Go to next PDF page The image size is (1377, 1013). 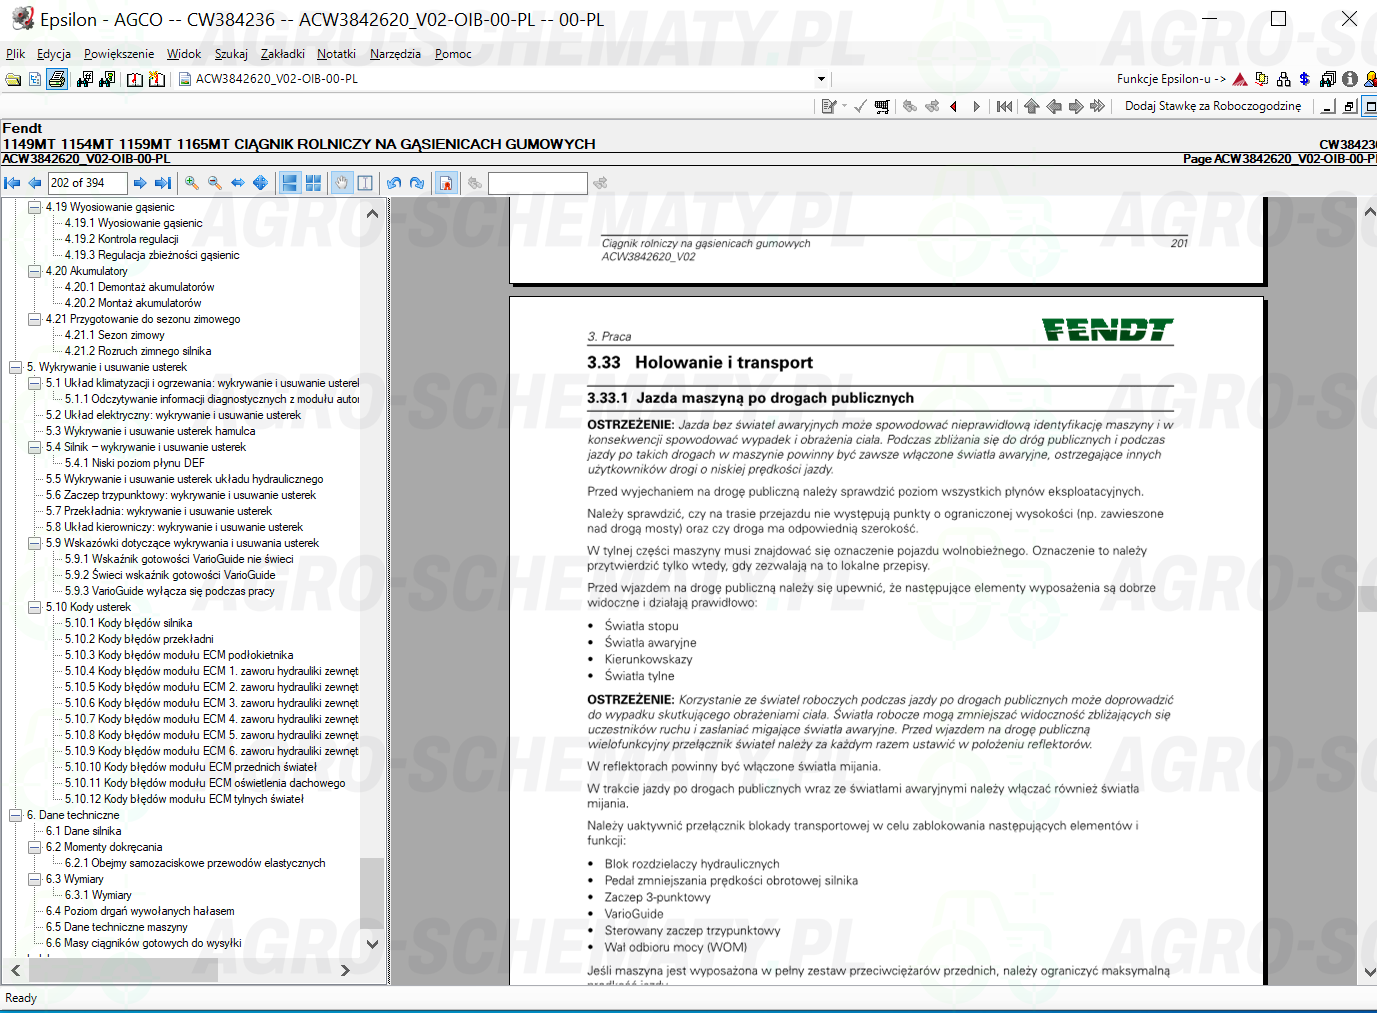tap(140, 183)
